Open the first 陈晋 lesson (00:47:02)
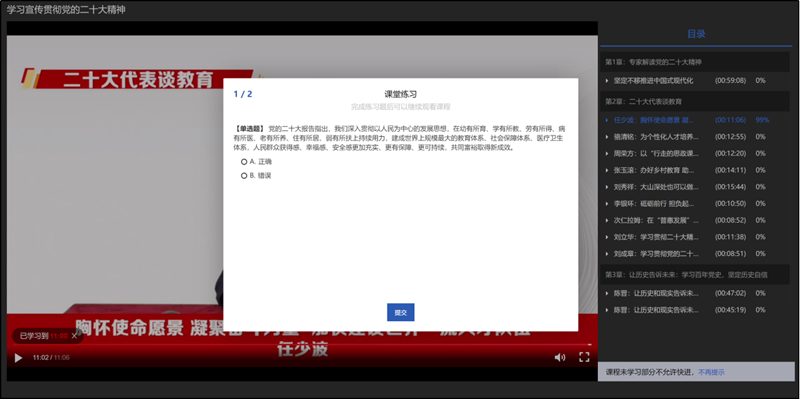Viewport: 800px width, 399px height. pos(694,293)
